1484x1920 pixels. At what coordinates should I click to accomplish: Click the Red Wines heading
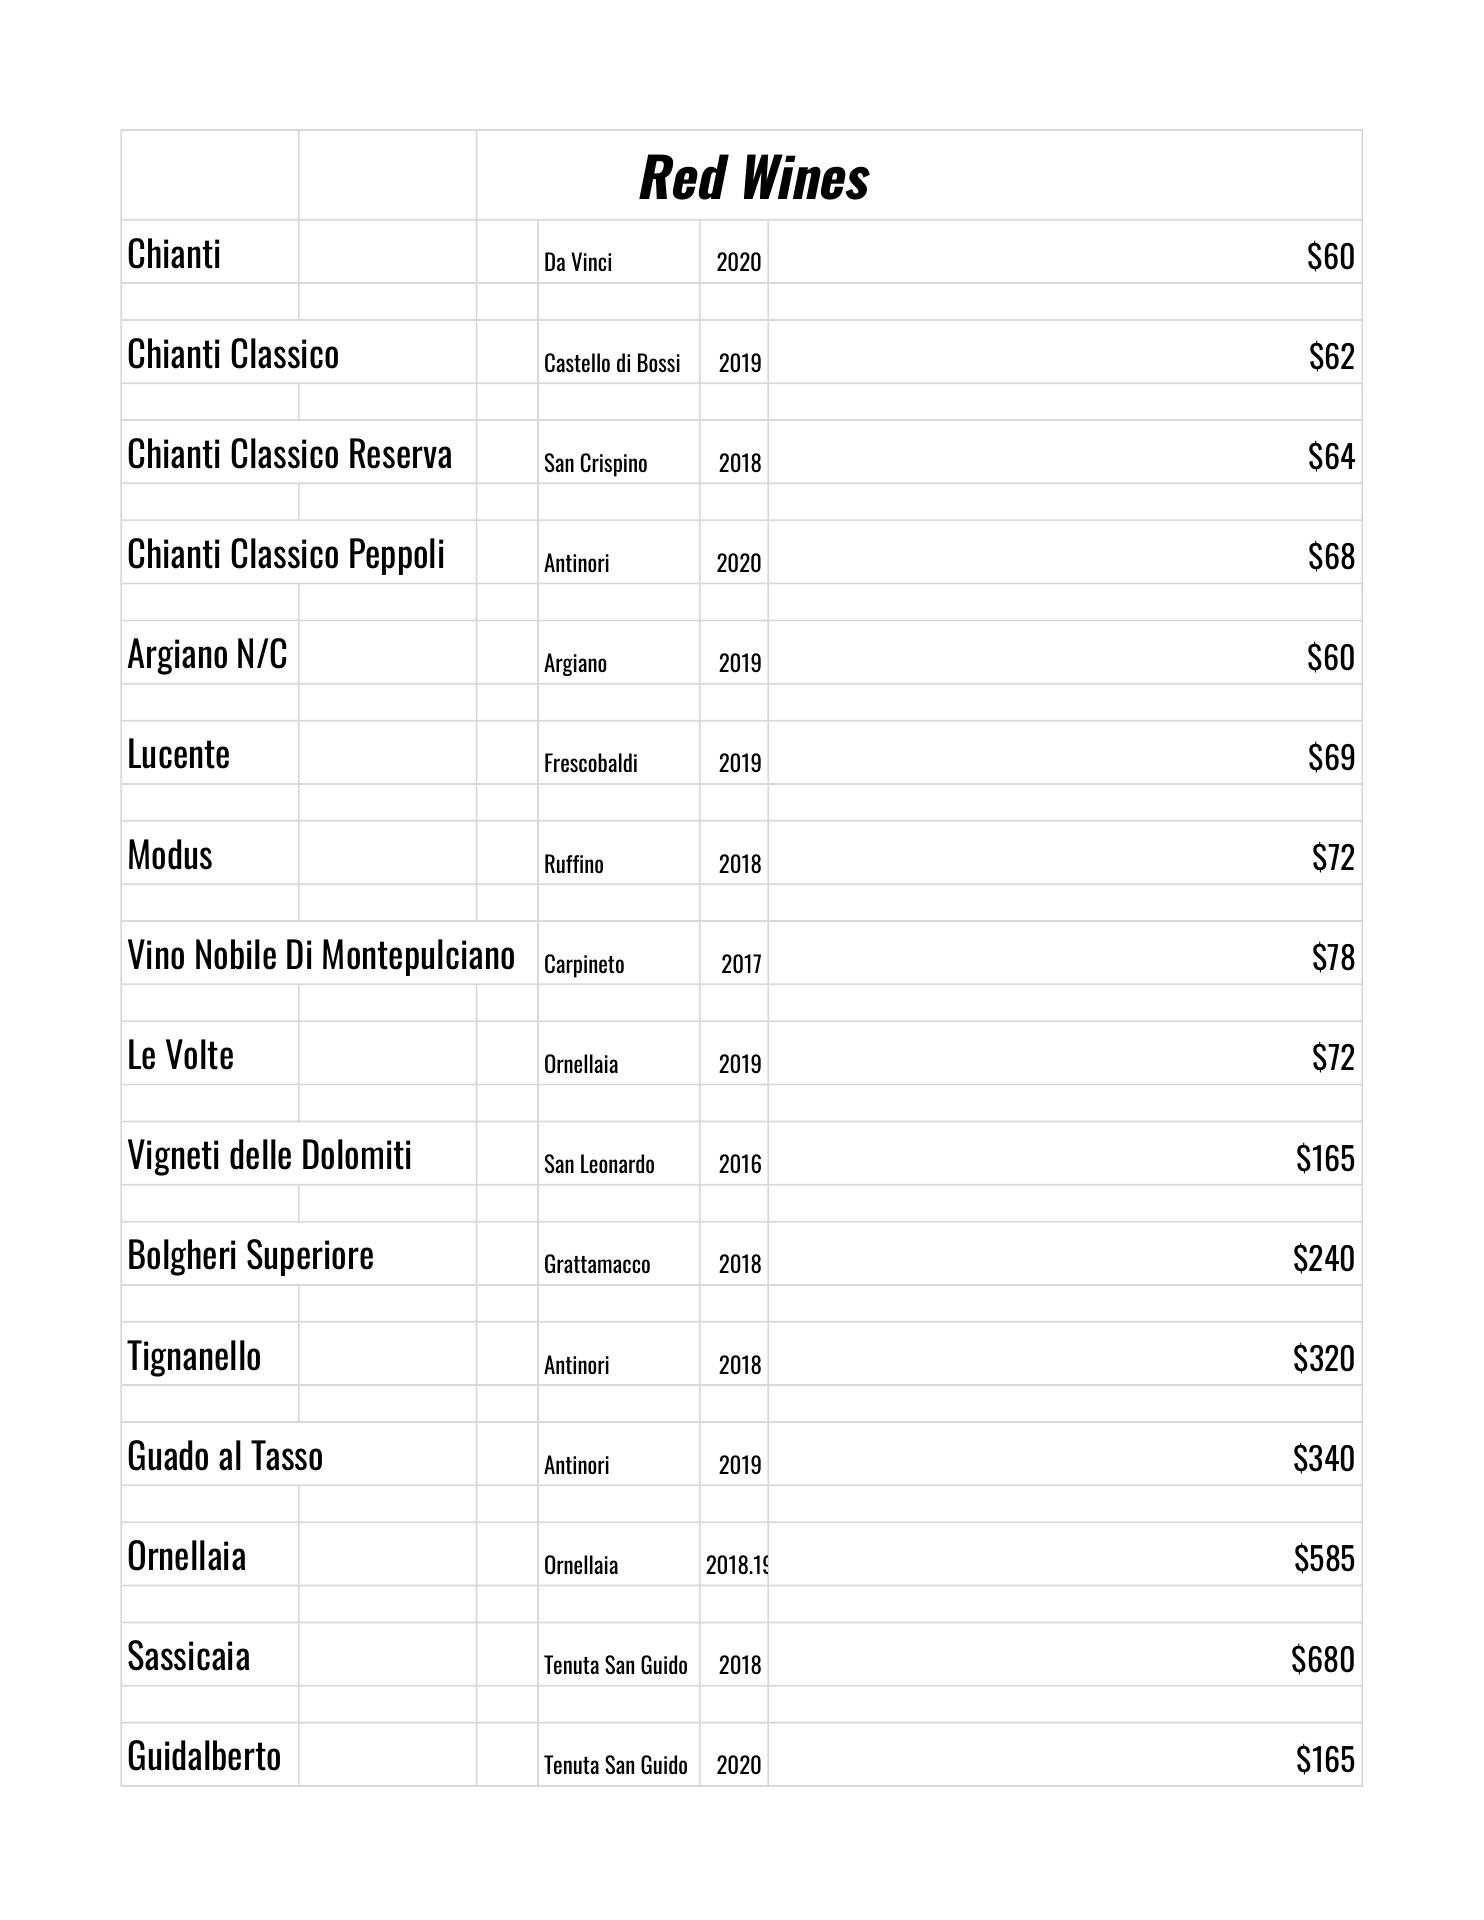753,178
